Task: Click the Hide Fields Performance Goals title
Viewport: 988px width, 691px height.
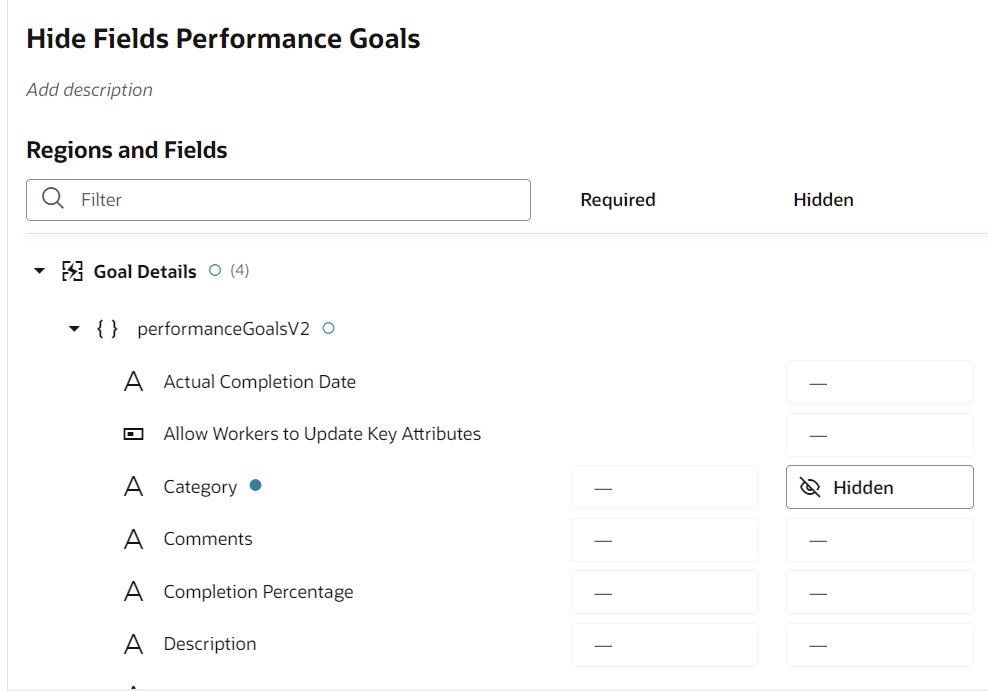Action: click(x=223, y=38)
